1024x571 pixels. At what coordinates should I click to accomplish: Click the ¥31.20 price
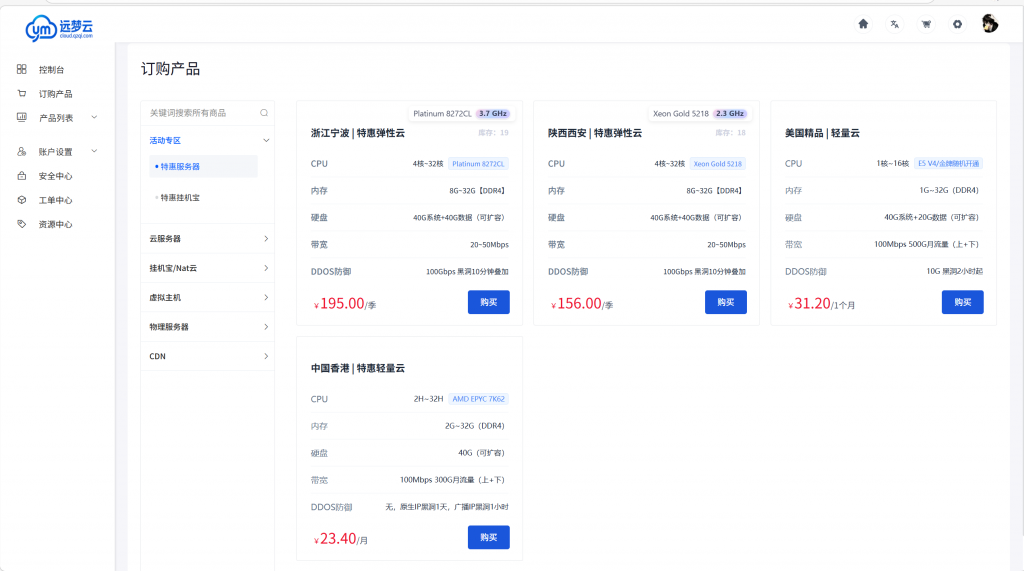[809, 304]
